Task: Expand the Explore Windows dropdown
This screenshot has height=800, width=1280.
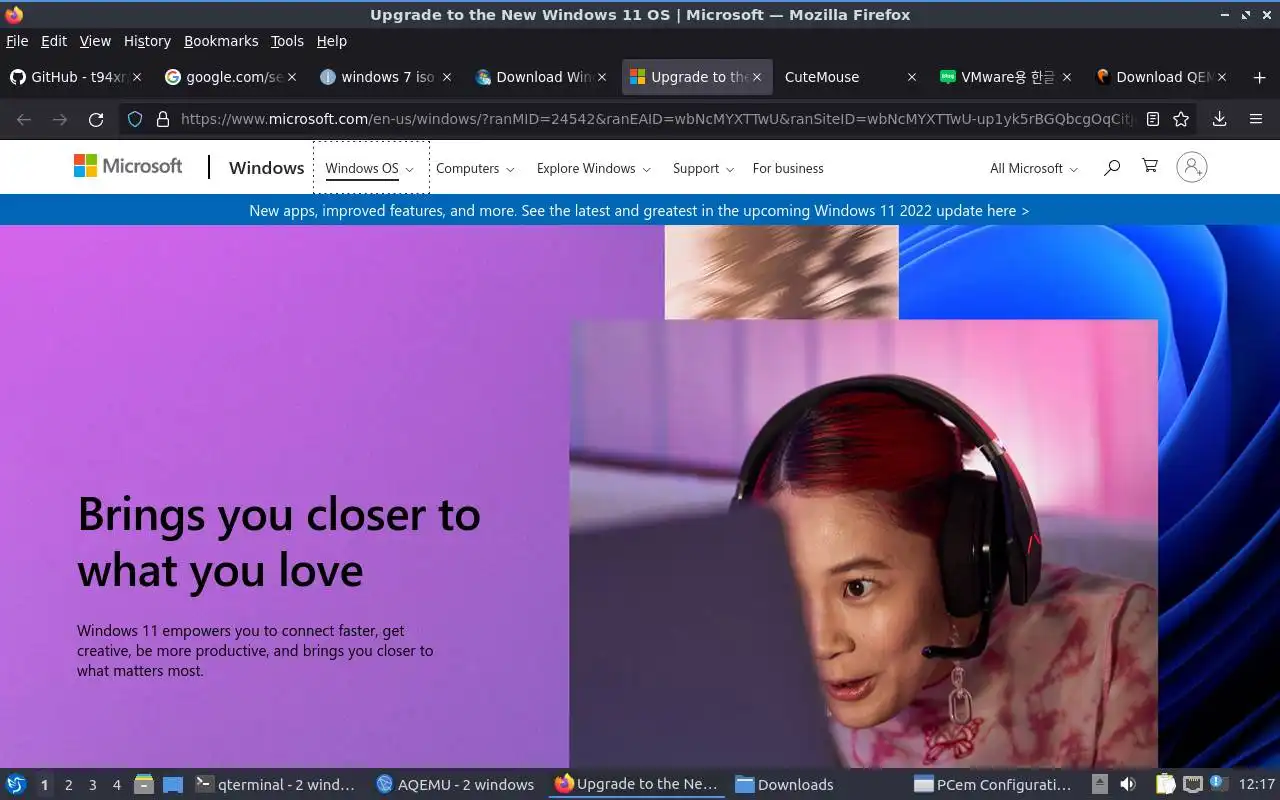Action: coord(593,168)
